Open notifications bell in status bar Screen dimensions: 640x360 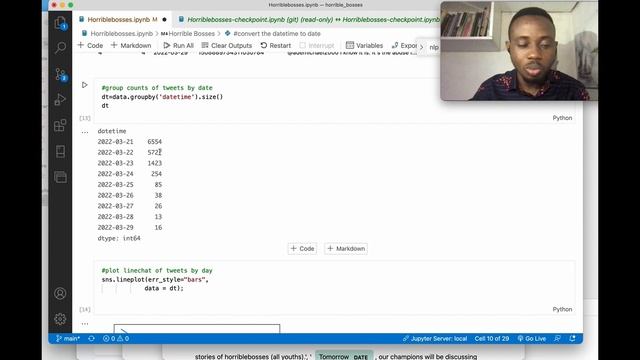pos(572,338)
